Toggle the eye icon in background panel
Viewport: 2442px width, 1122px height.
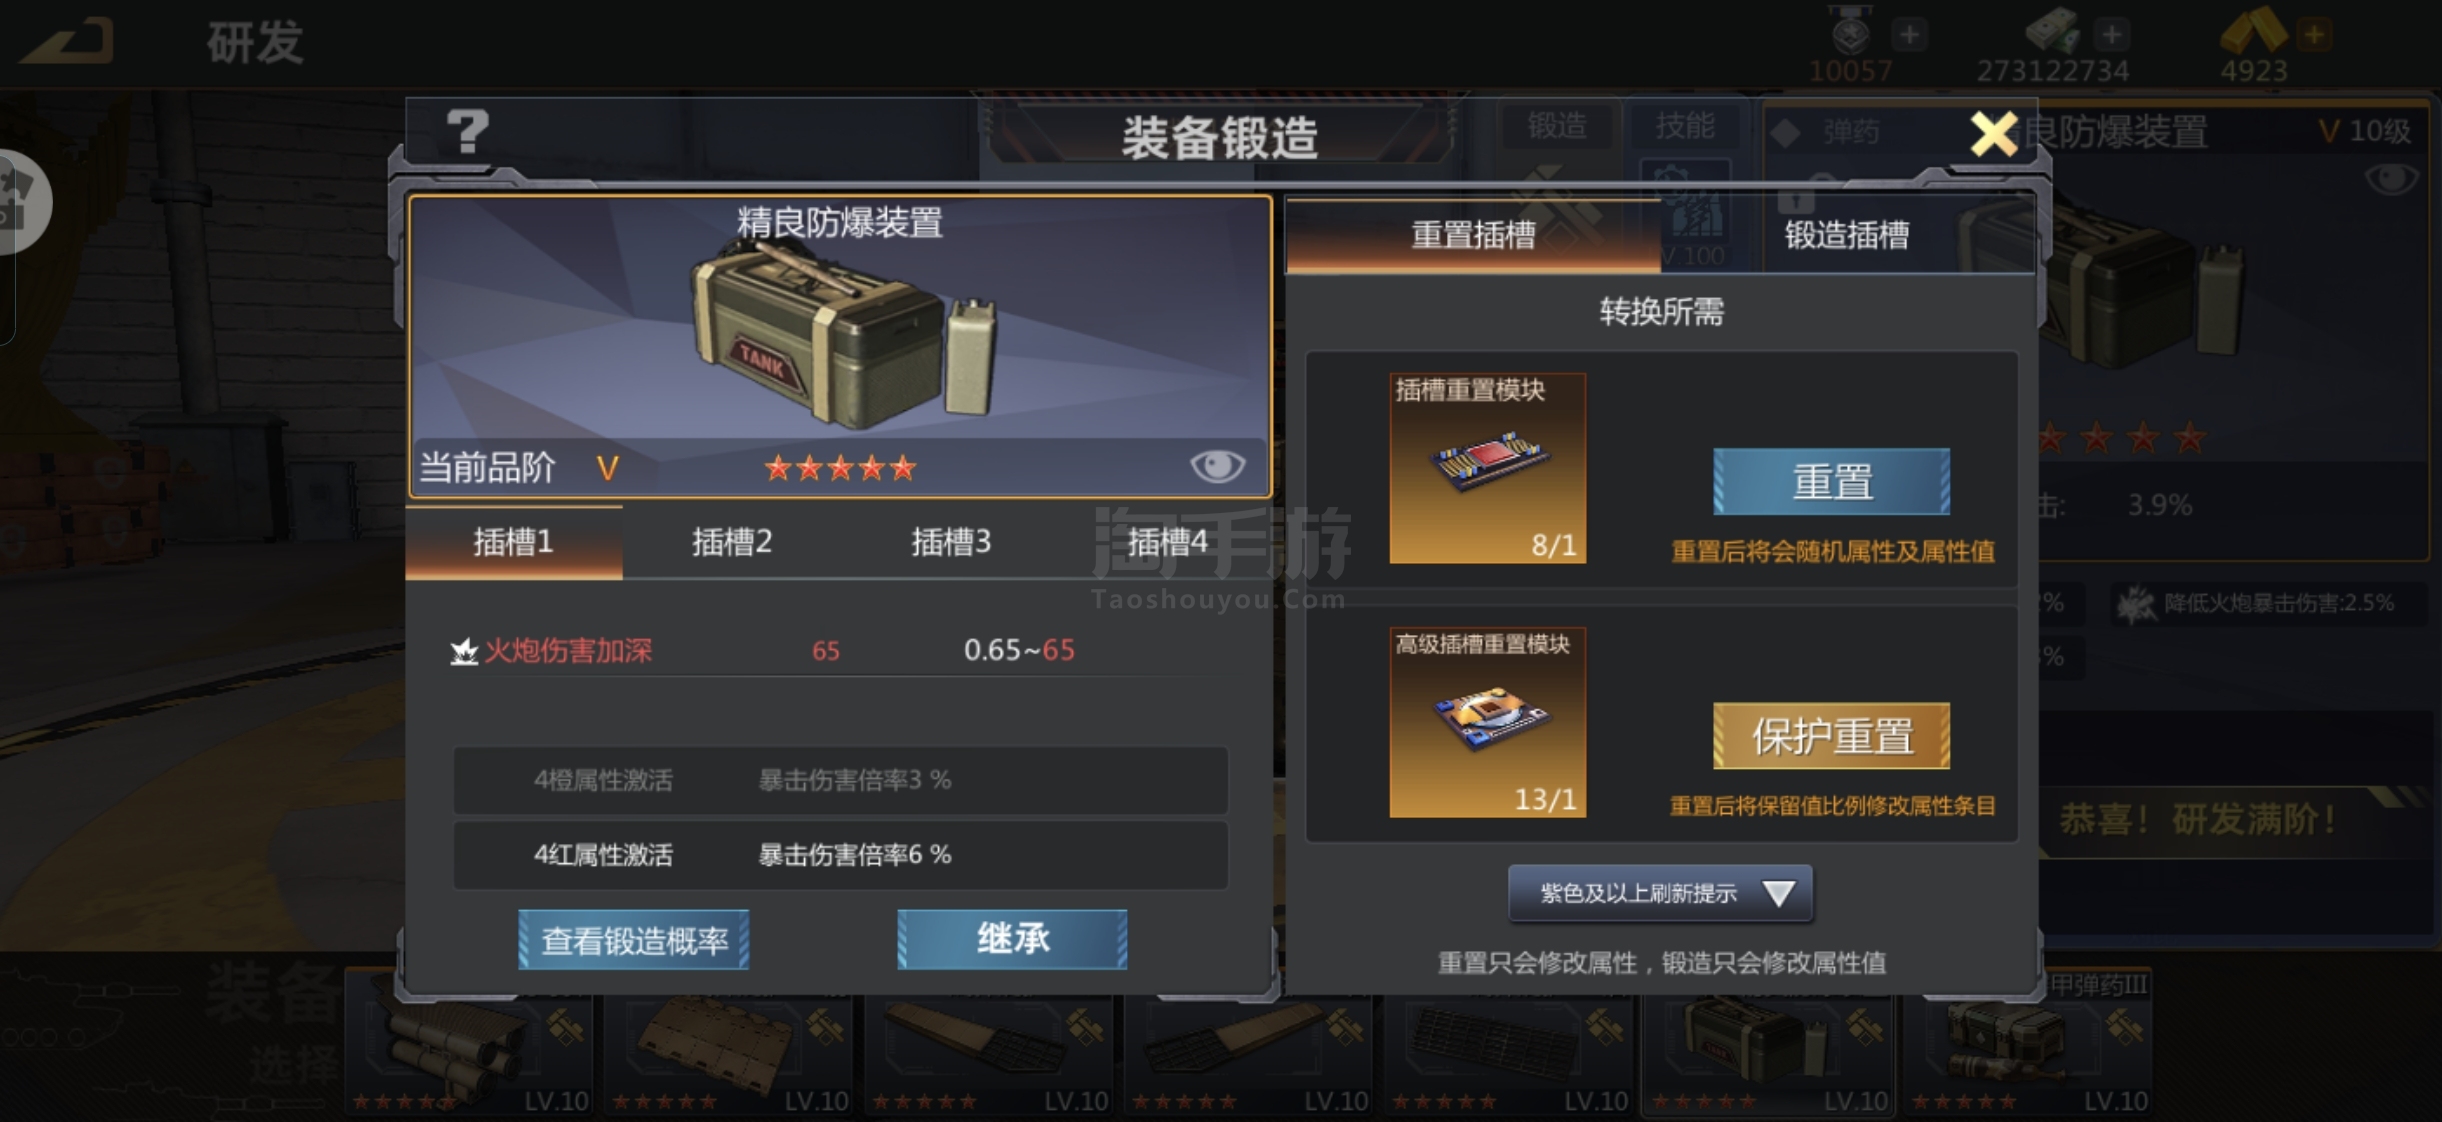(x=2391, y=179)
